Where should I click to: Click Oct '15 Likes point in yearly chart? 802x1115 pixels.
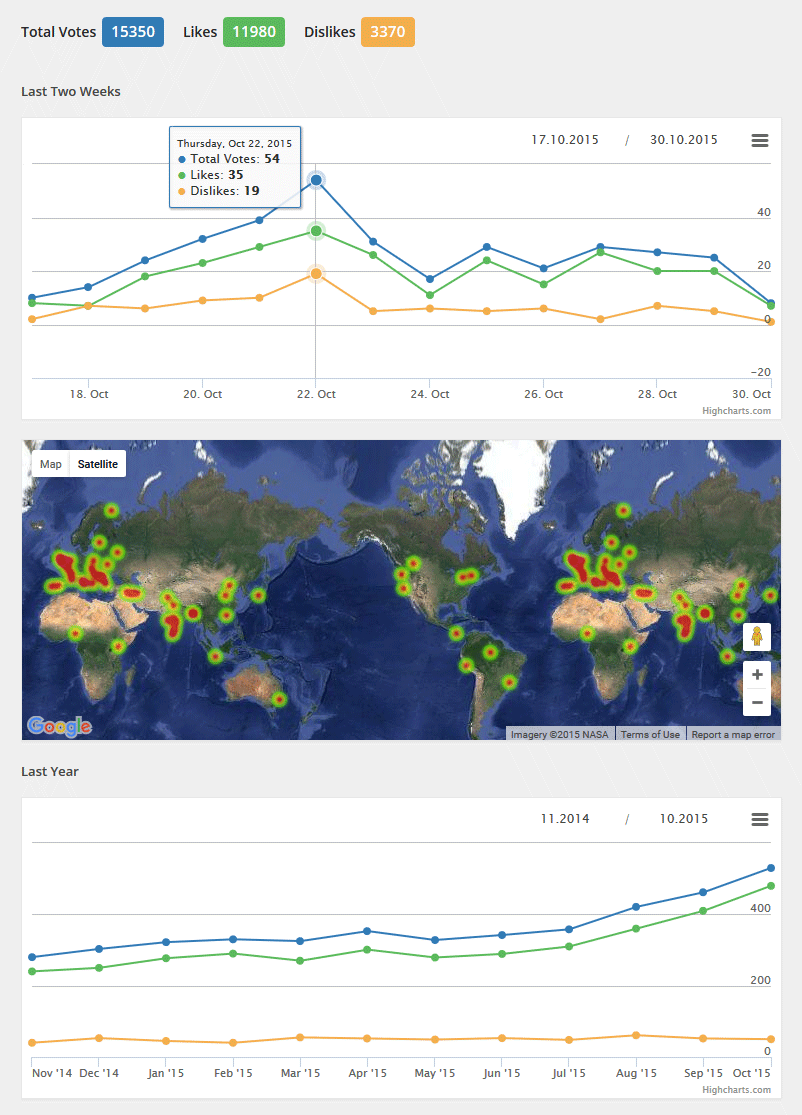coord(771,886)
